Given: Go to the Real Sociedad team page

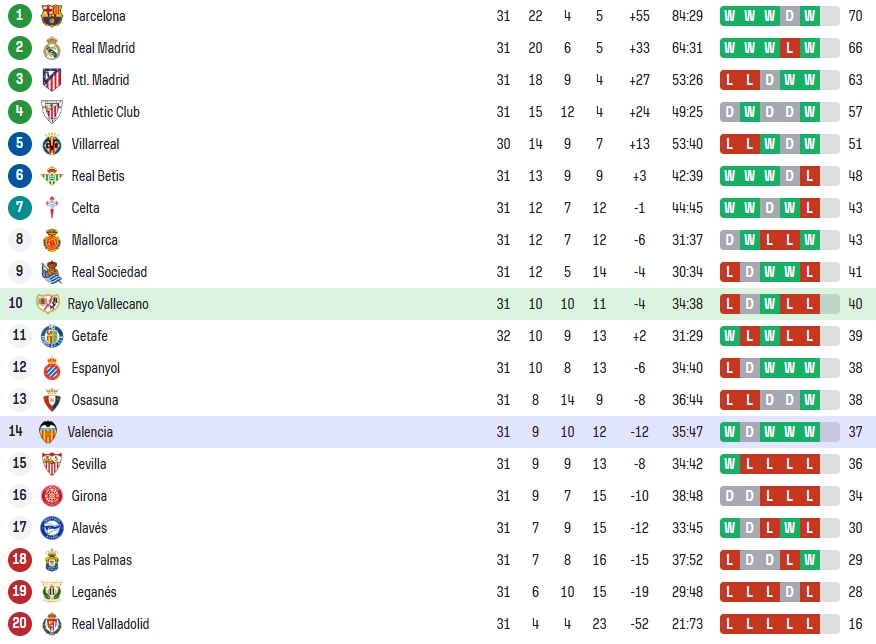Looking at the screenshot, I should (109, 272).
